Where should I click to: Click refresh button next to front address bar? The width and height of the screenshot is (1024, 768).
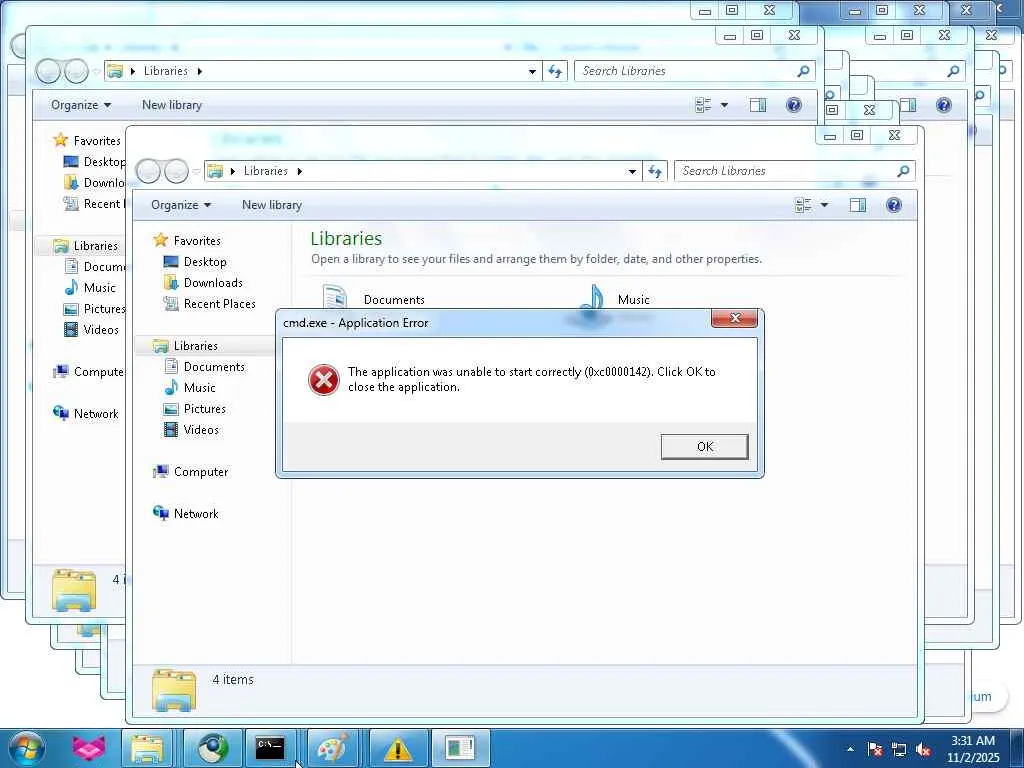point(655,171)
